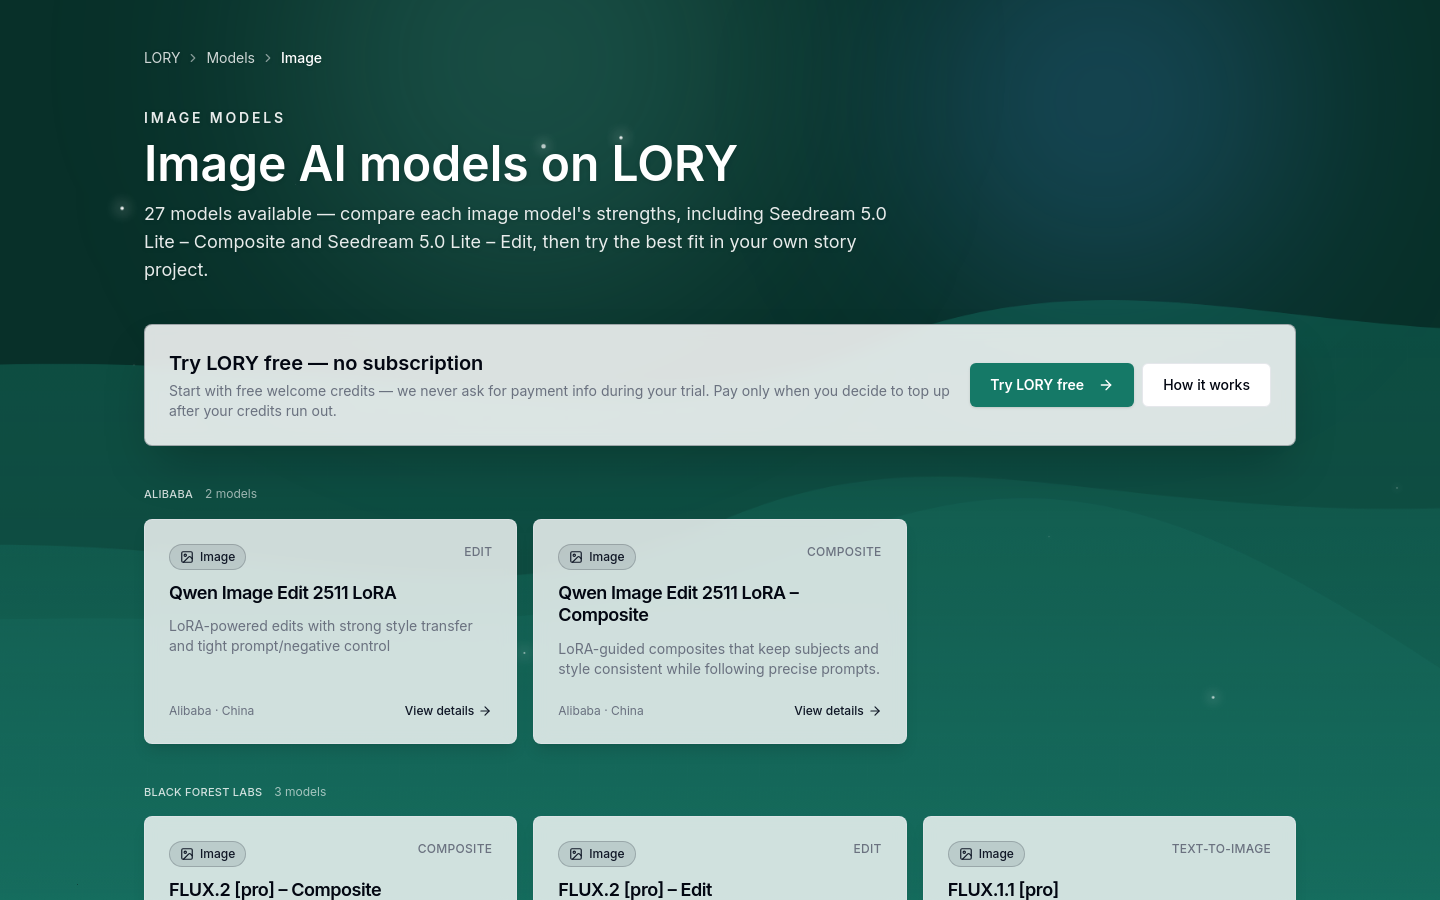The width and height of the screenshot is (1440, 900).
Task: Open FLUX.2 [pro] – Edit card title
Action: (635, 889)
